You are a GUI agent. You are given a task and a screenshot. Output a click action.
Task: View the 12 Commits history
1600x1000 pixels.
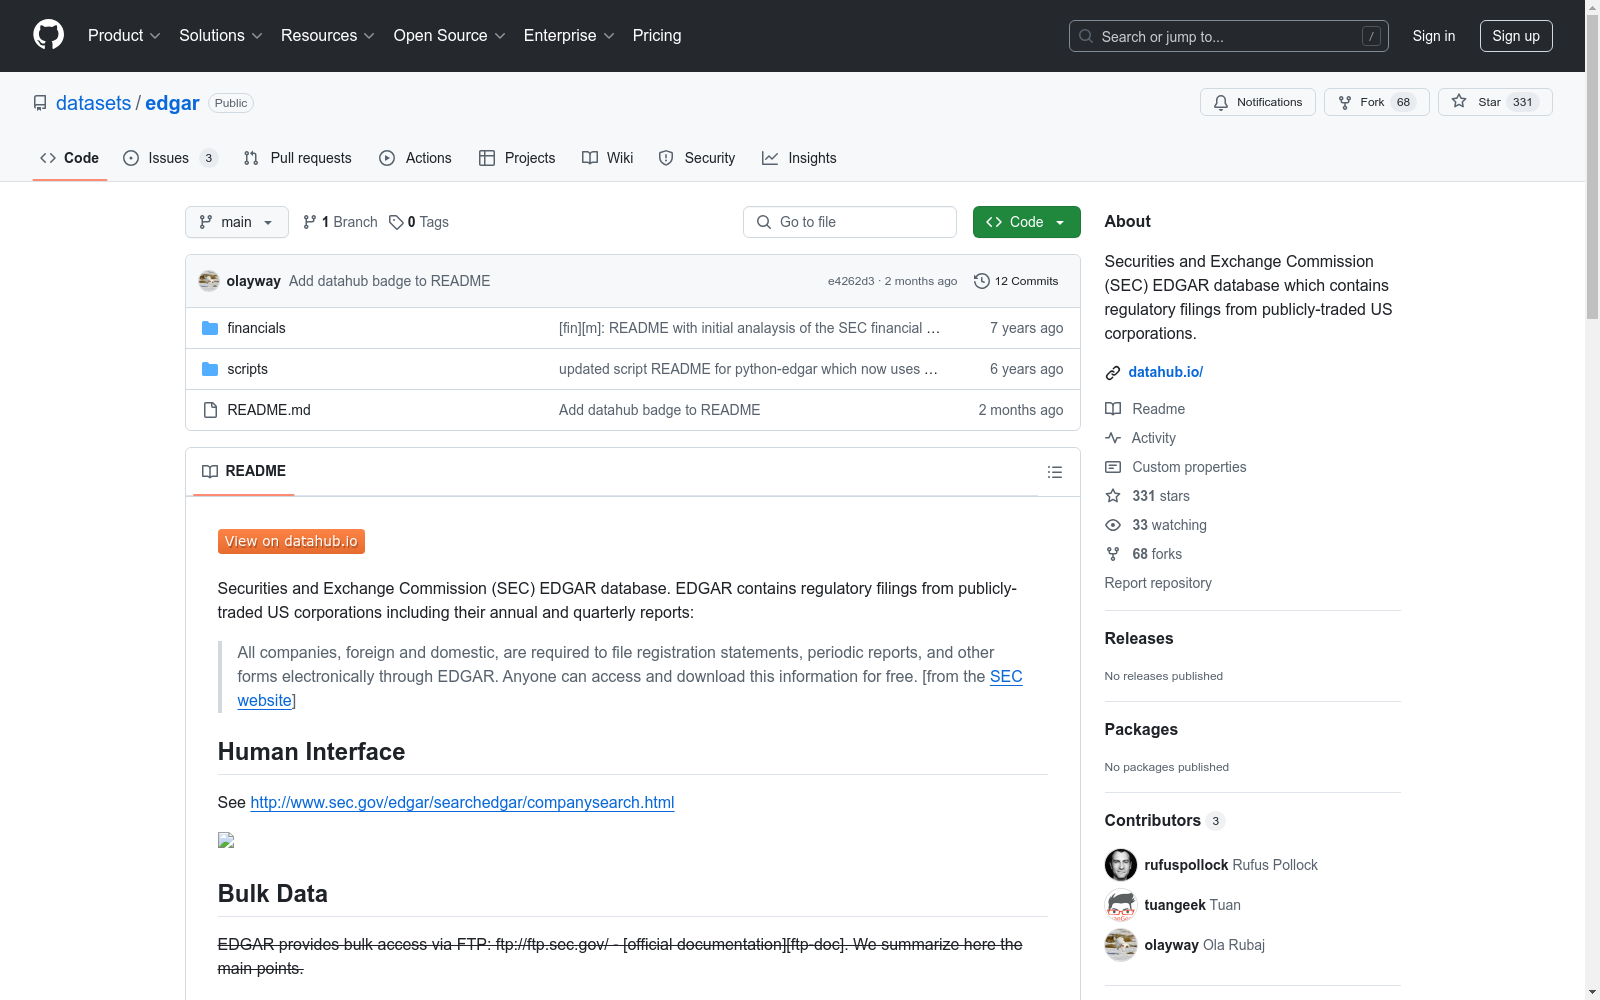coord(1016,281)
